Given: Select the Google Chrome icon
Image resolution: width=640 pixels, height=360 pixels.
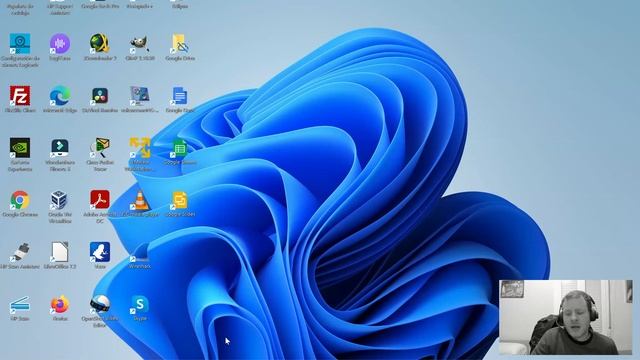Looking at the screenshot, I should (x=20, y=200).
